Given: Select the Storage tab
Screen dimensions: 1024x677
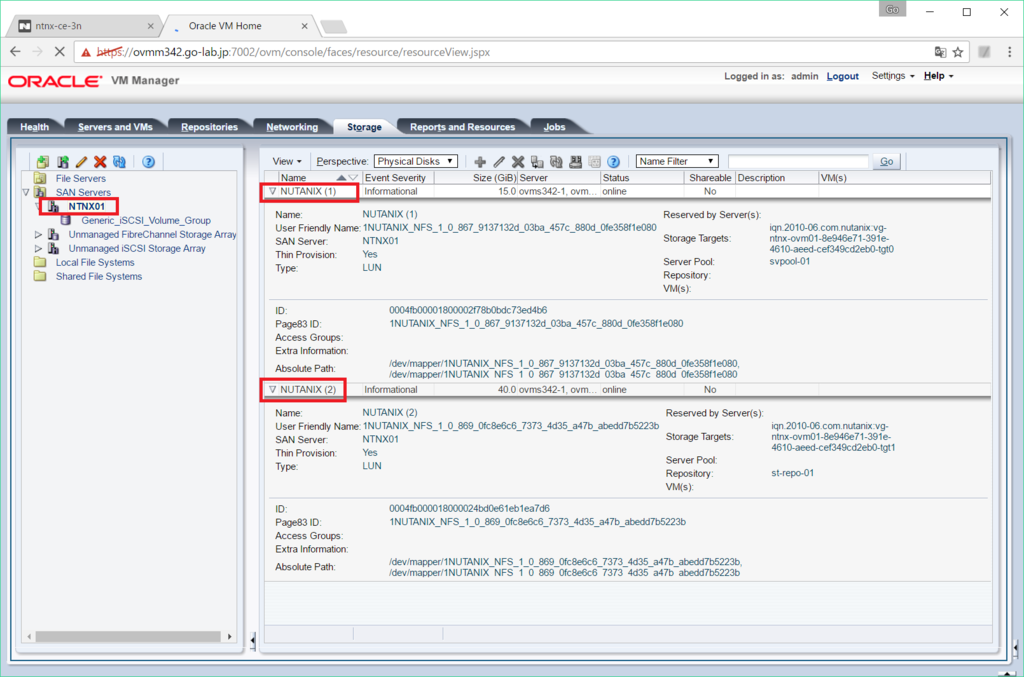Looking at the screenshot, I should click(364, 127).
